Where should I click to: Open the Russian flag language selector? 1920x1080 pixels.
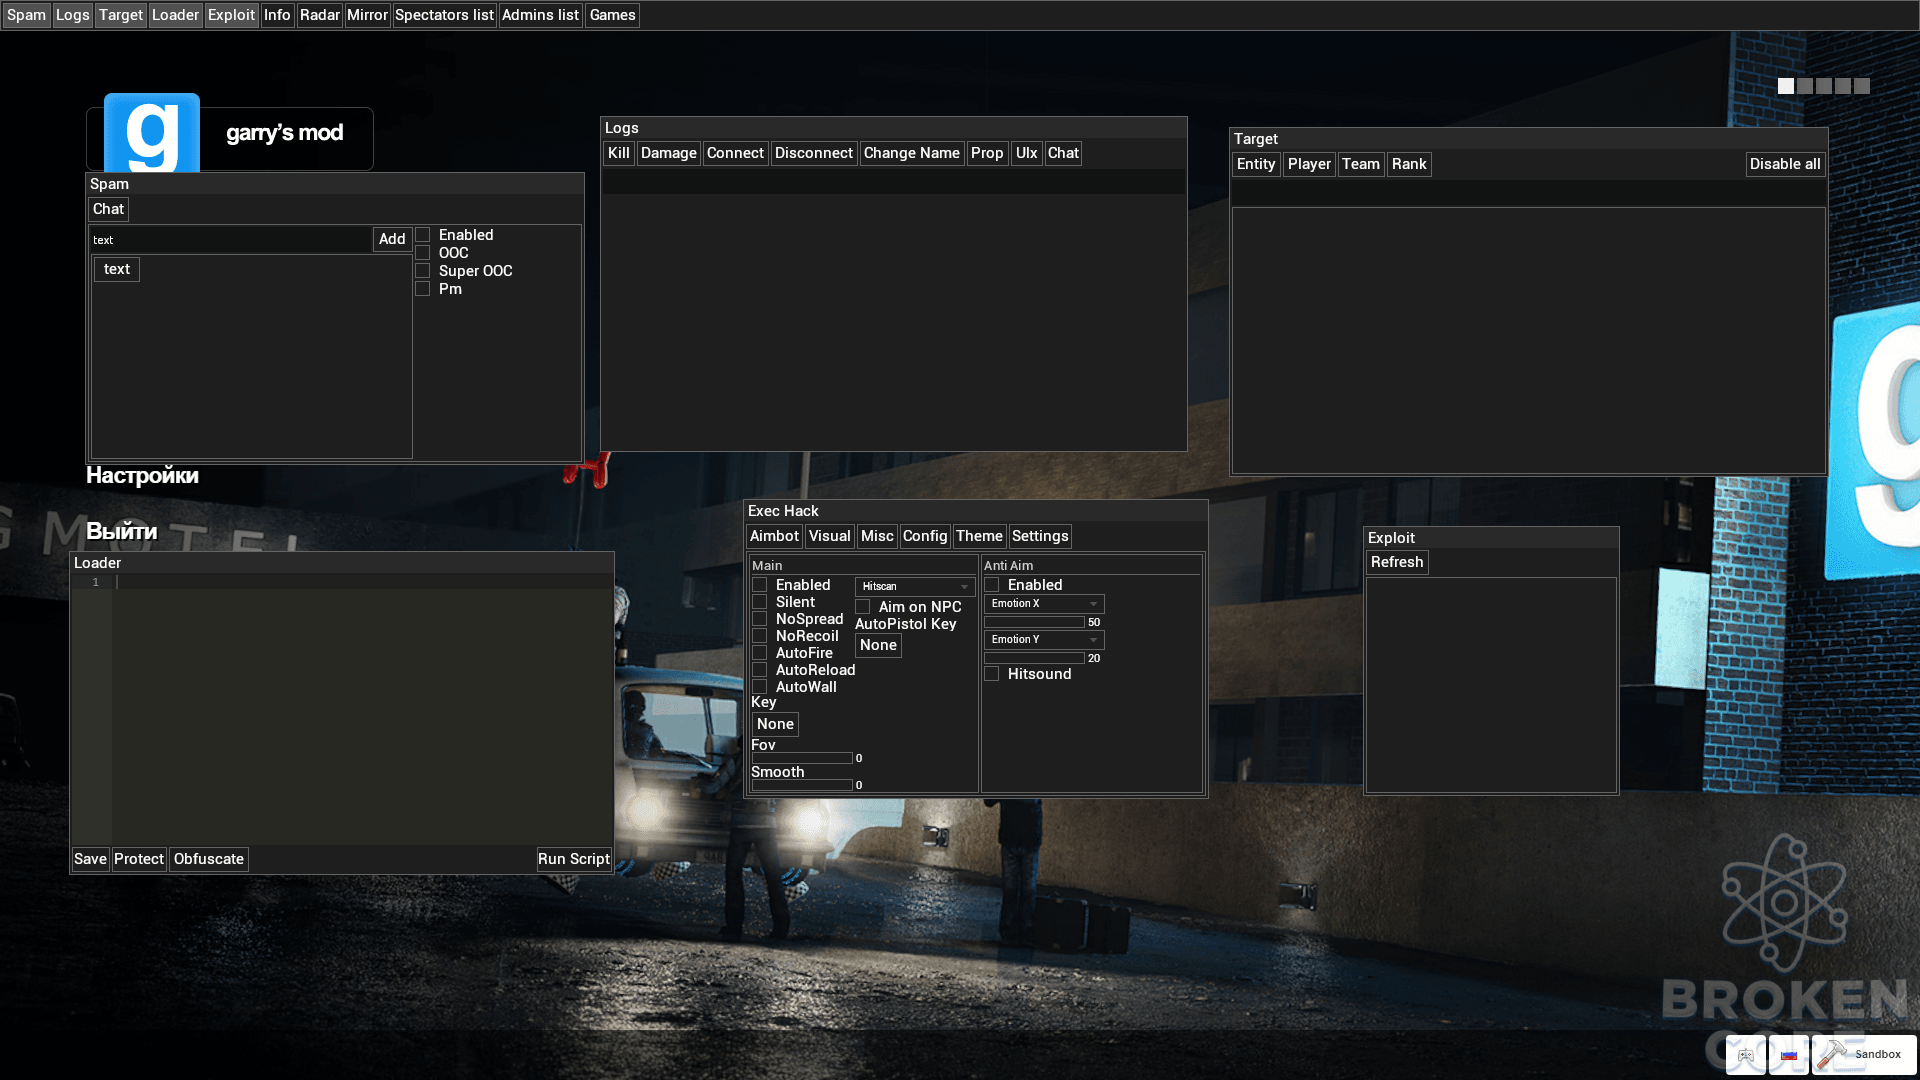click(1789, 1055)
